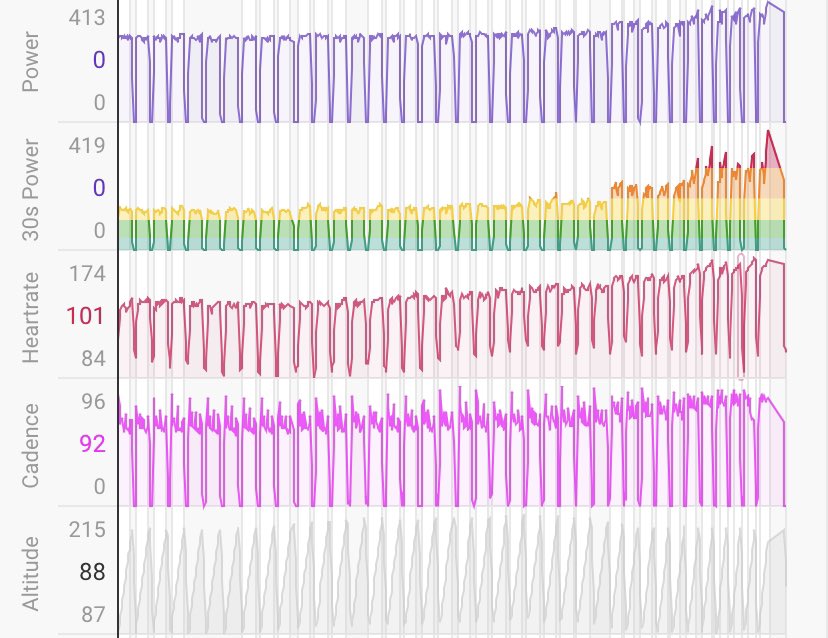The width and height of the screenshot is (828, 638).
Task: Click the heartrate dropout spike marker
Action: 741,316
